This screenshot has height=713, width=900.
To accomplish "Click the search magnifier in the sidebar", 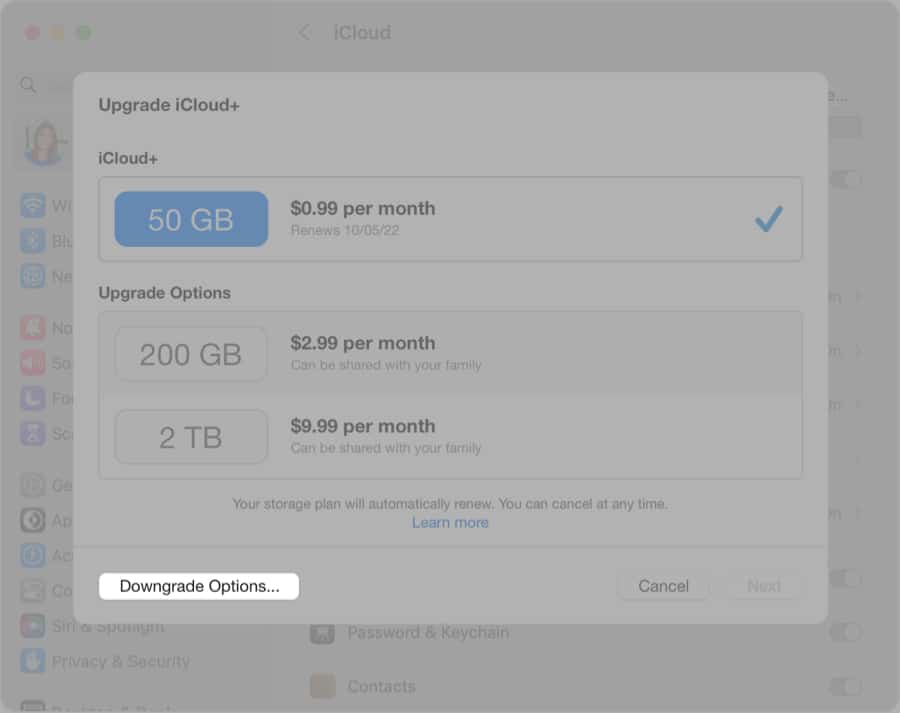I will tap(28, 85).
